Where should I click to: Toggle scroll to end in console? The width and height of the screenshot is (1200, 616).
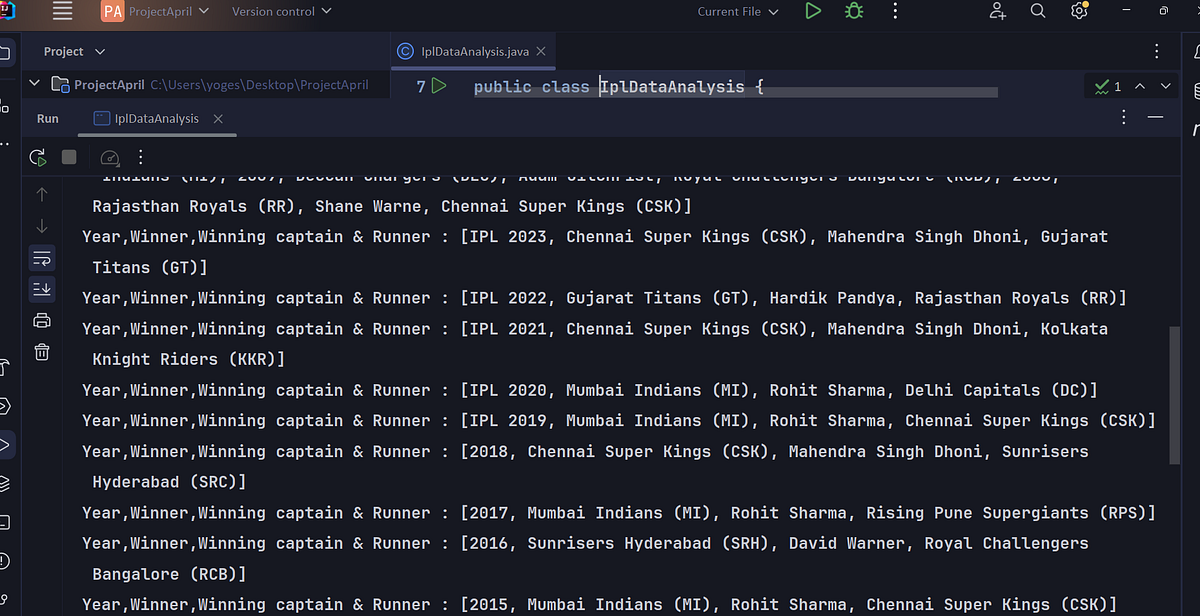tap(41, 289)
